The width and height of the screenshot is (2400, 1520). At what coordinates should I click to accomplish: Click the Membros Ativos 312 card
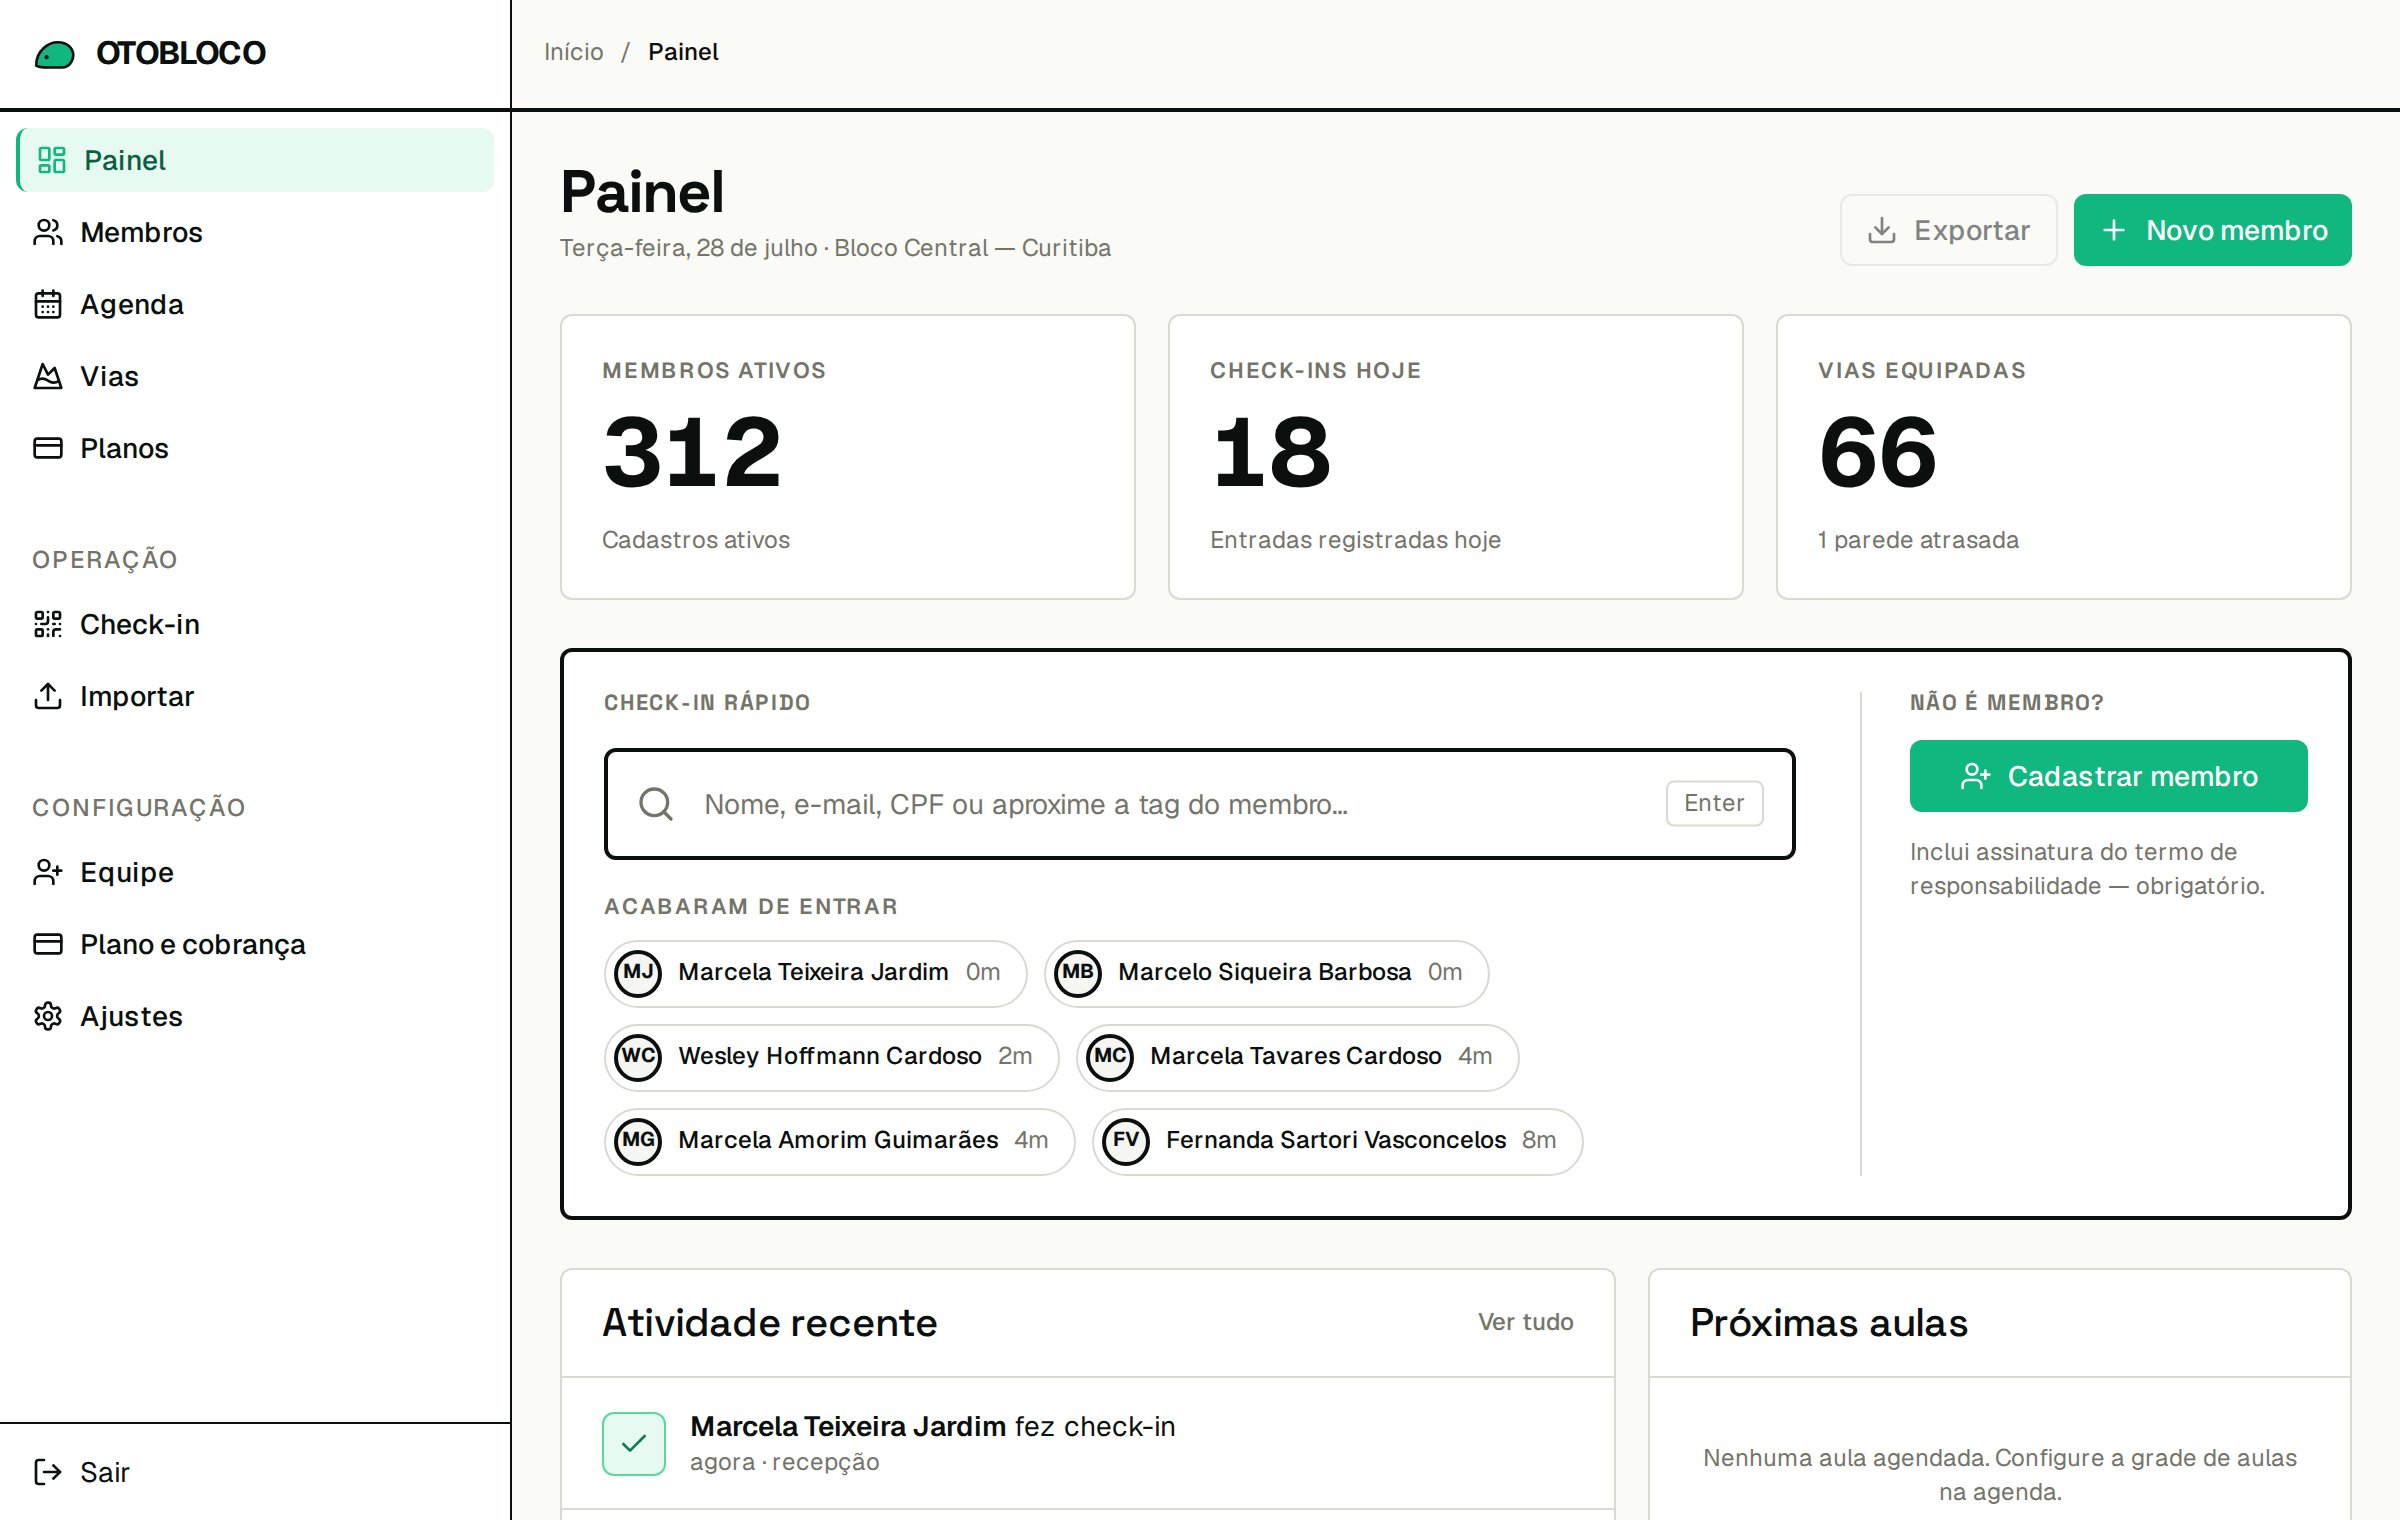848,457
